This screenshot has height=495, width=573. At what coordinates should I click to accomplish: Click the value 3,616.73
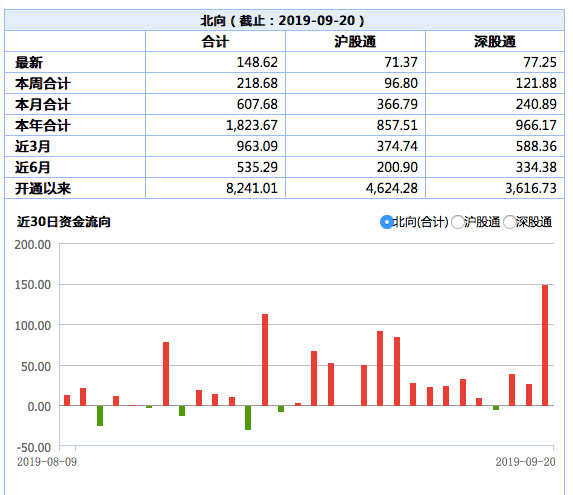531,189
